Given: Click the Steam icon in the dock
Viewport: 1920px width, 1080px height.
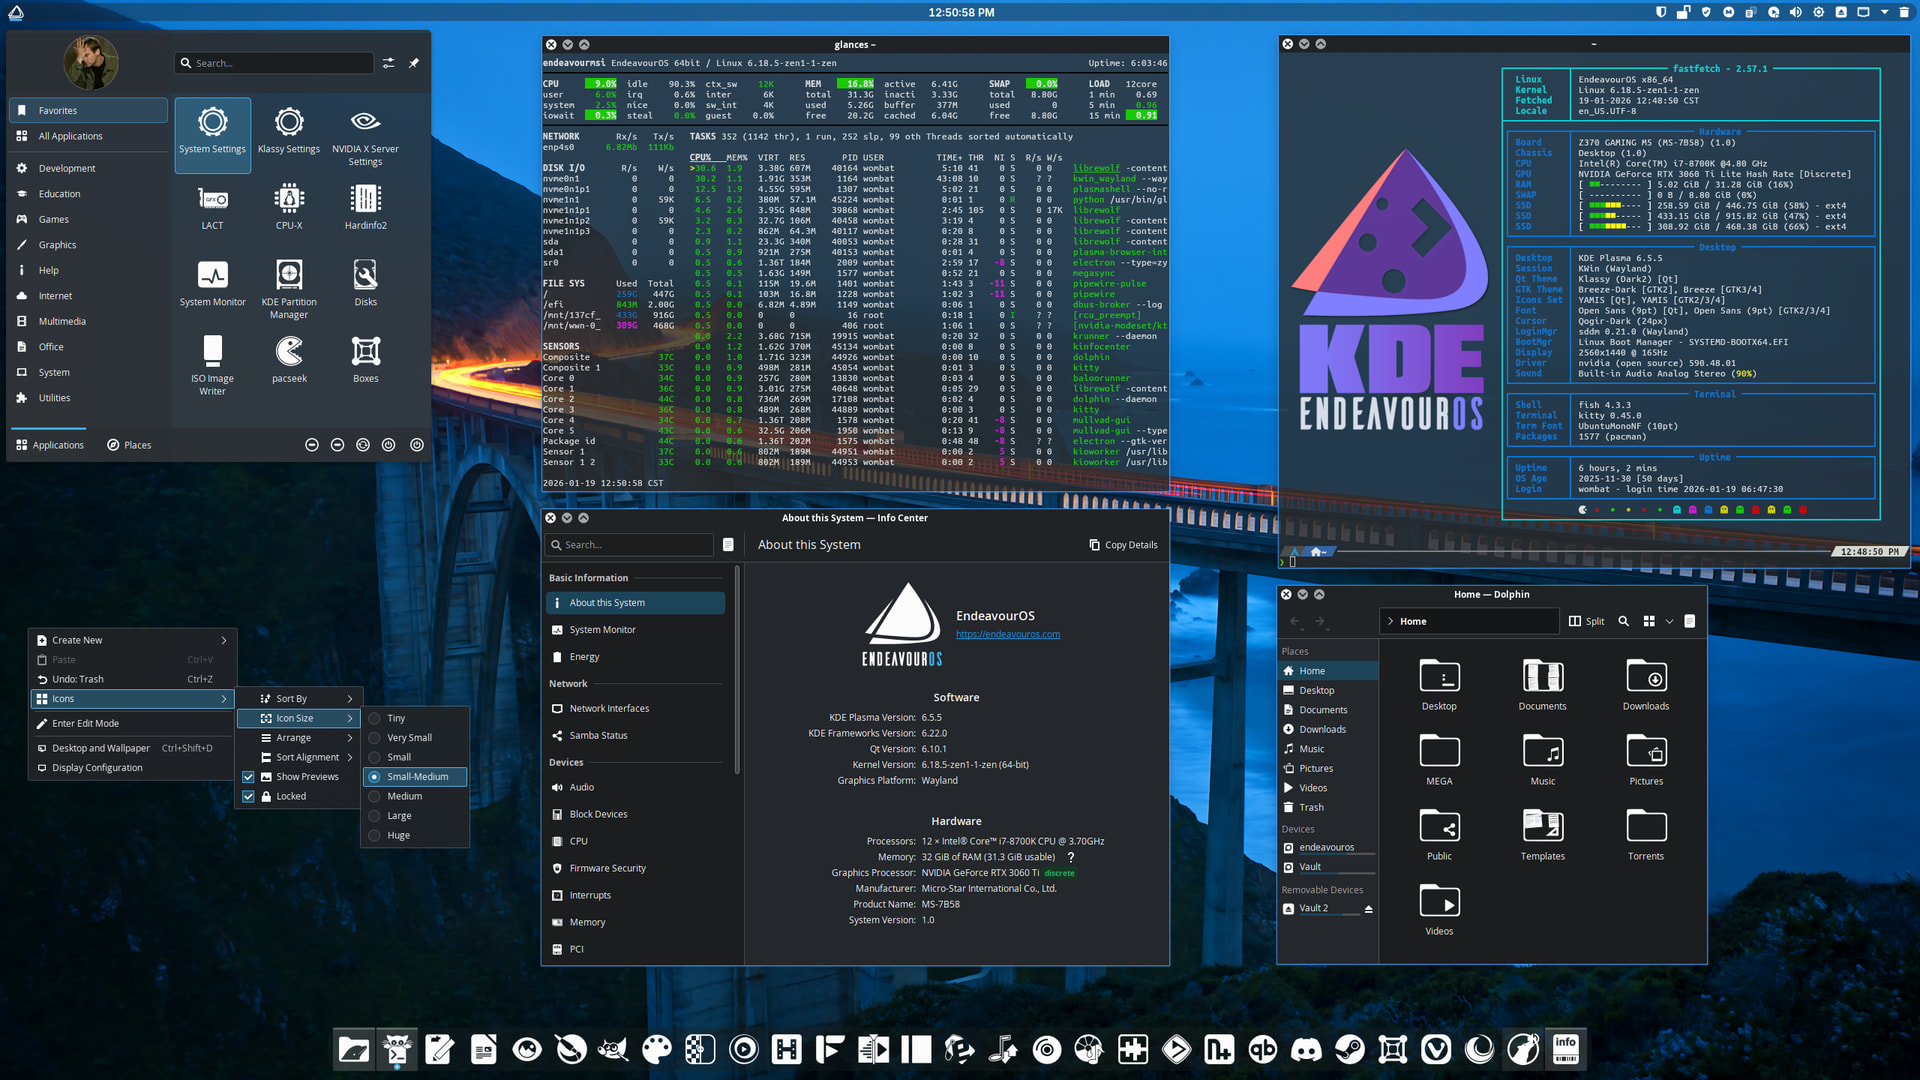Looking at the screenshot, I should click(1349, 1049).
